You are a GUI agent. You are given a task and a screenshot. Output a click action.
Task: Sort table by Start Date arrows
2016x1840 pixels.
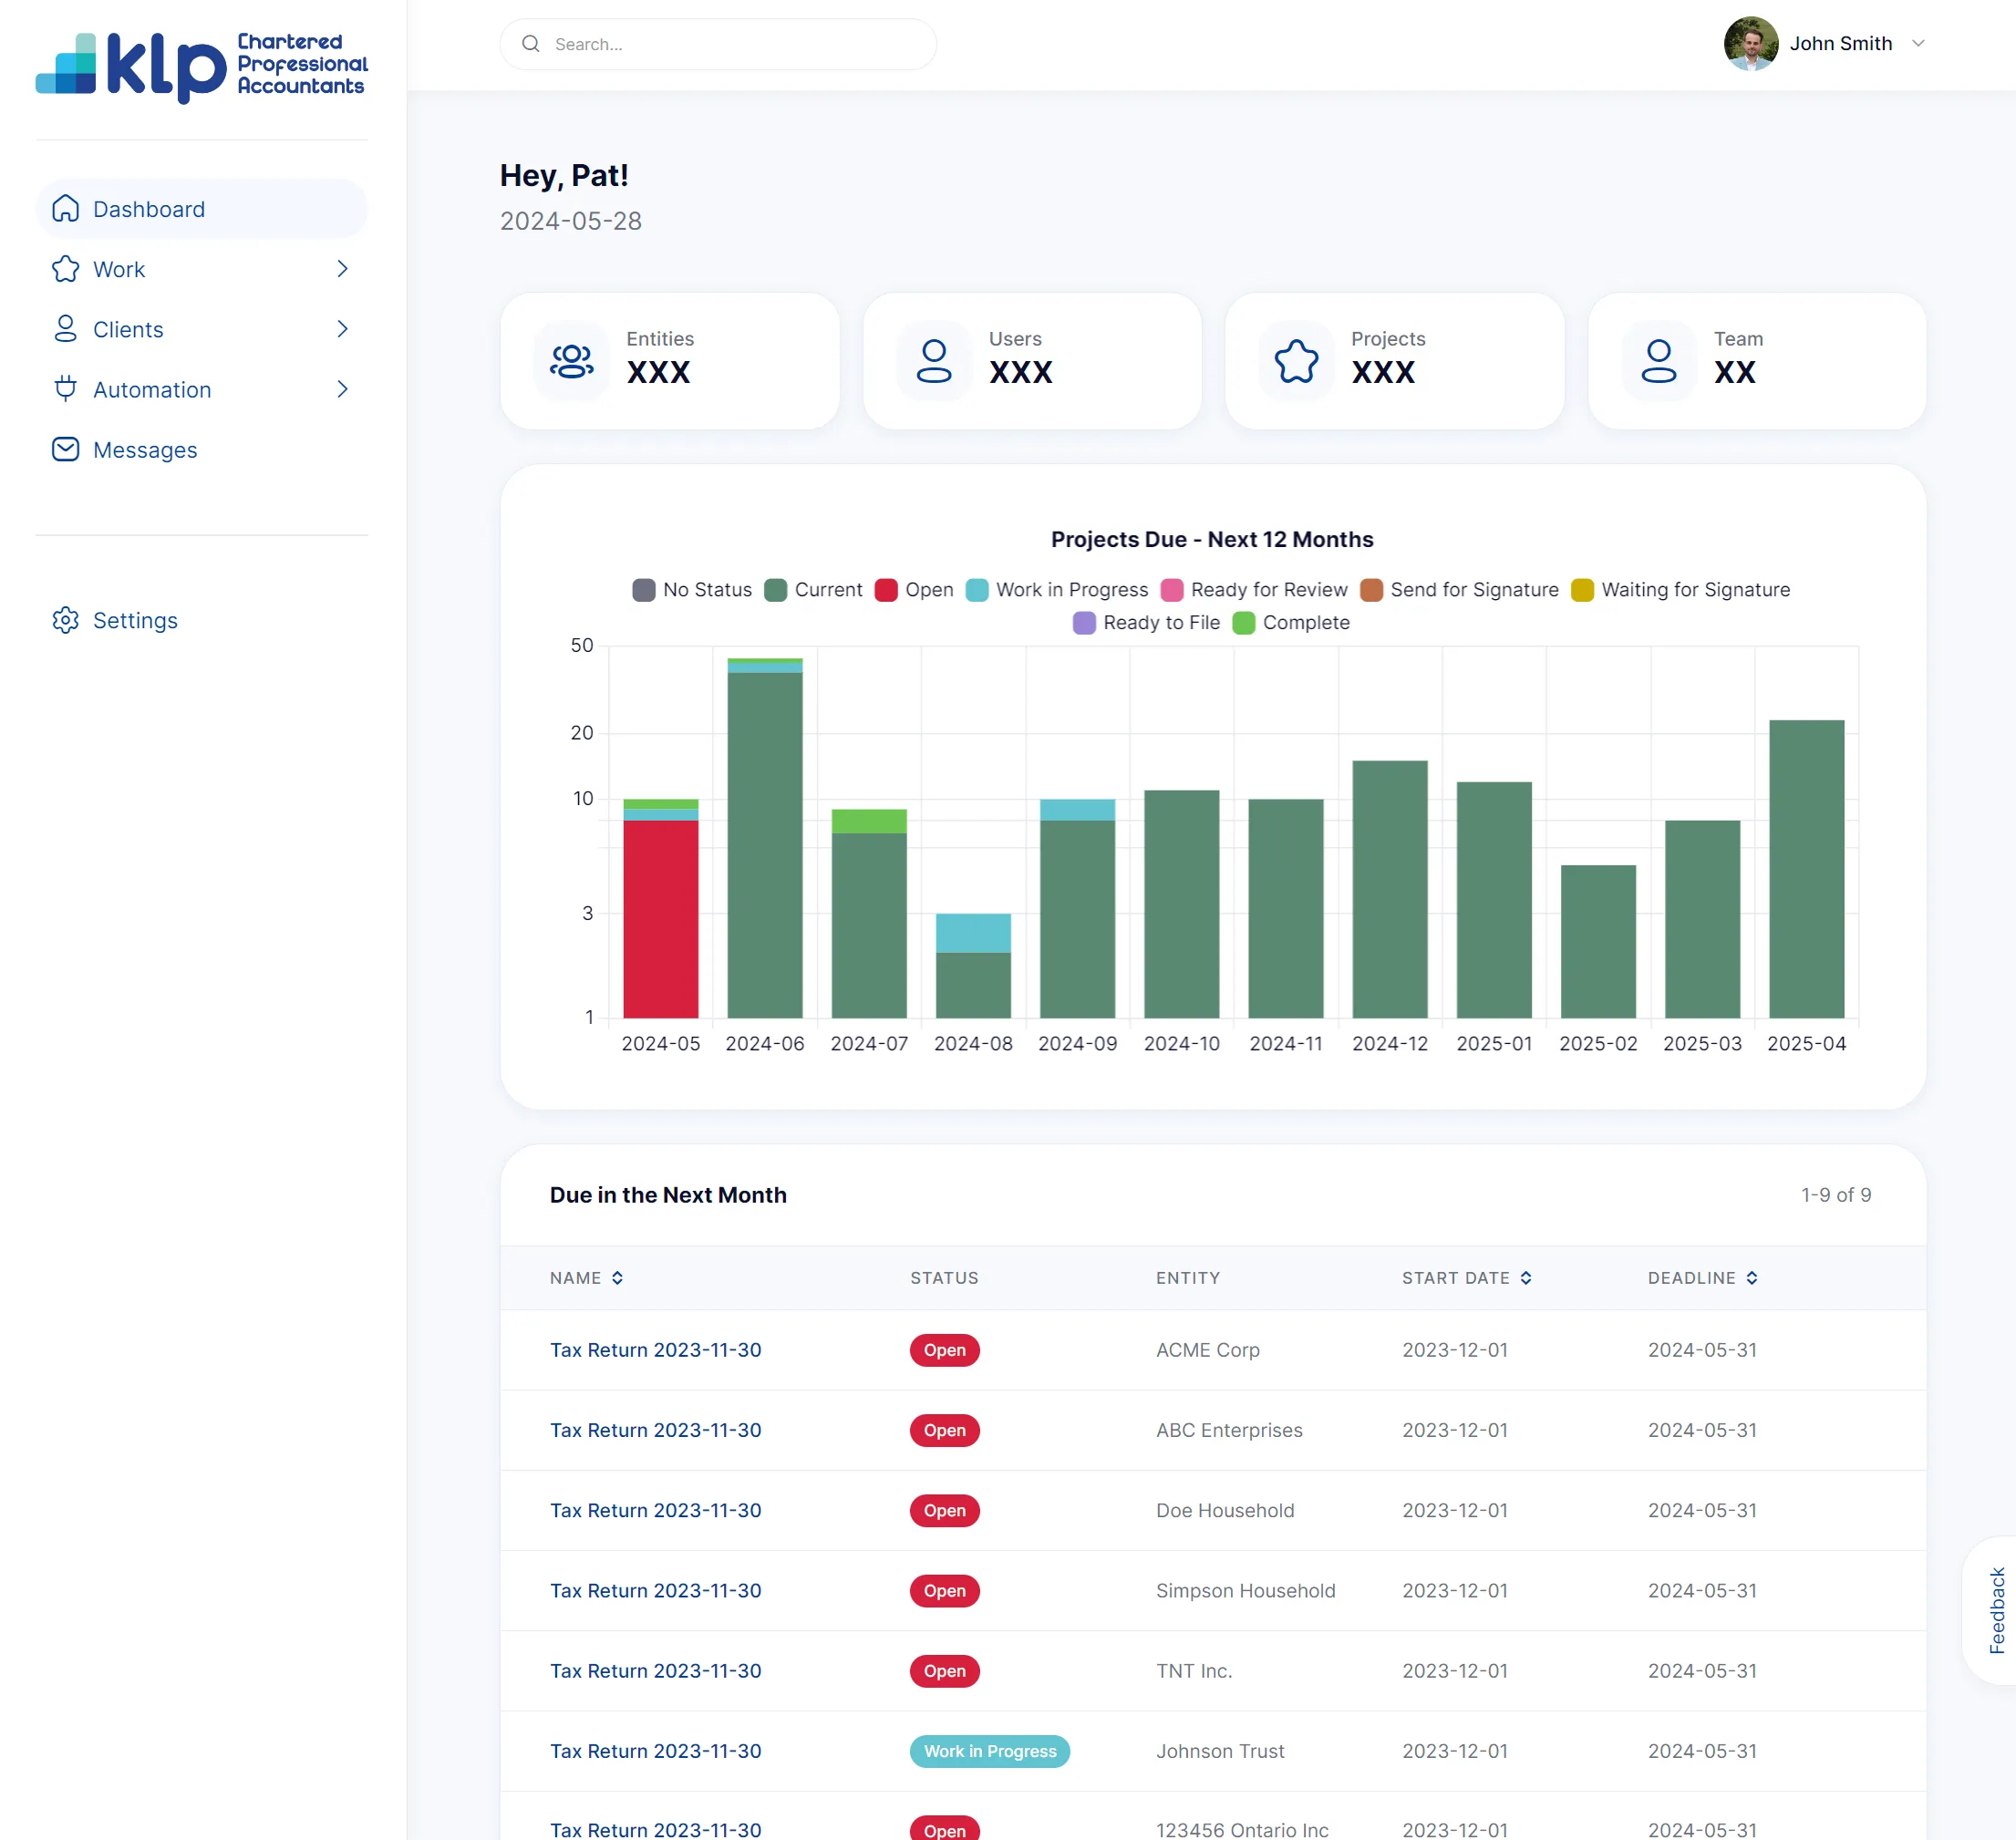click(1526, 1278)
